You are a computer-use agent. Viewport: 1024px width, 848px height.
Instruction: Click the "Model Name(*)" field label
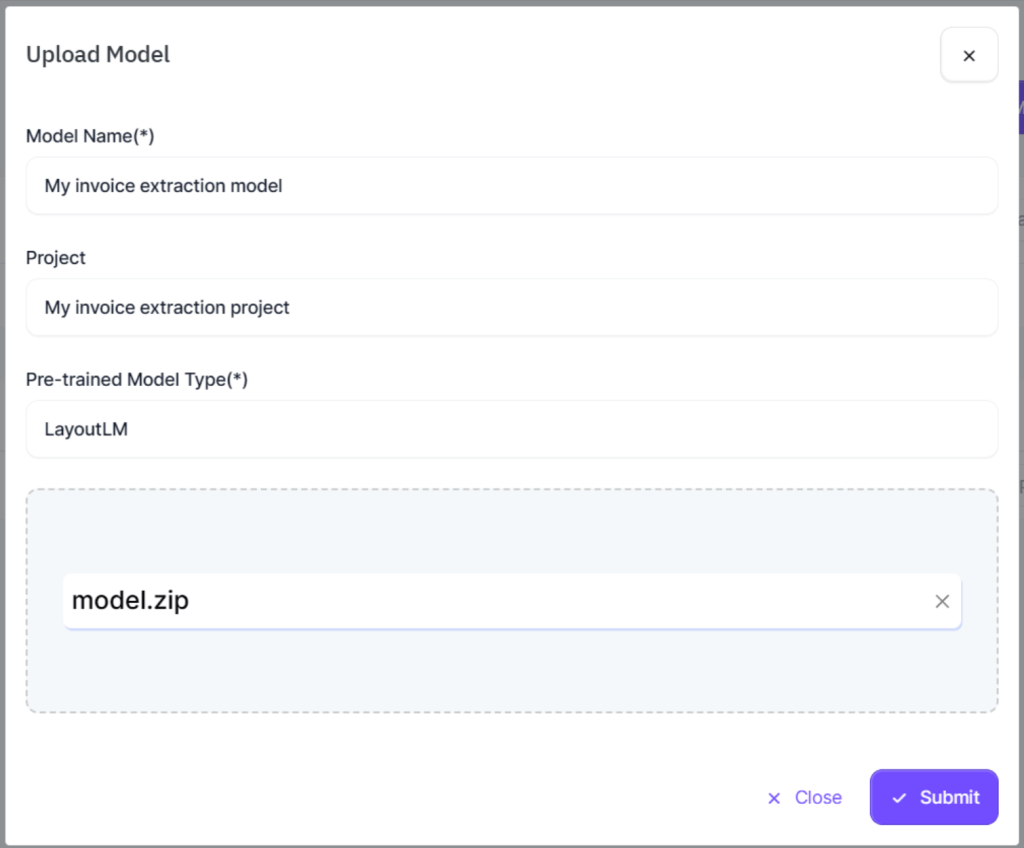click(90, 136)
